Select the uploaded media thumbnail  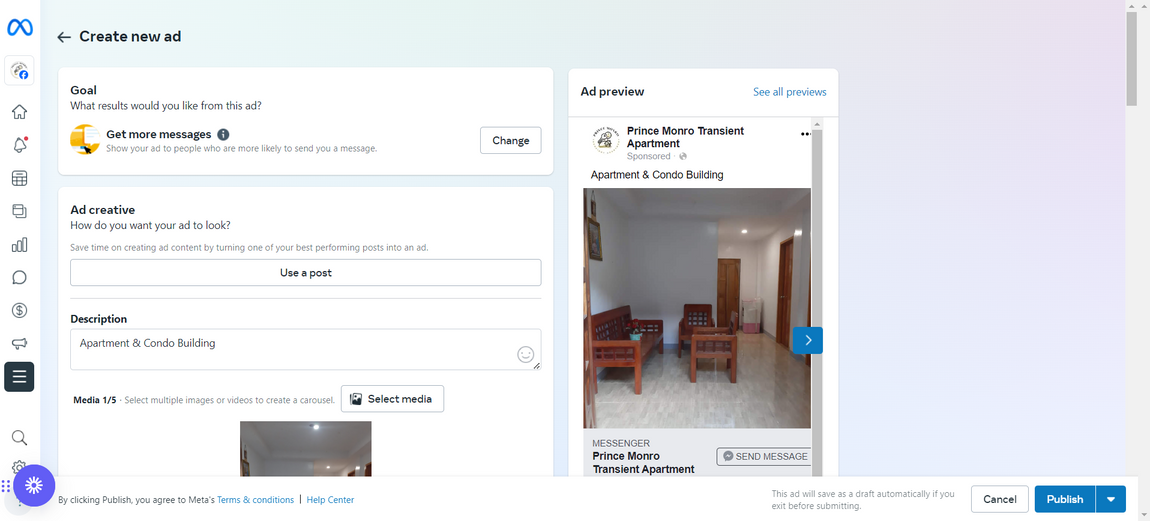(x=306, y=448)
